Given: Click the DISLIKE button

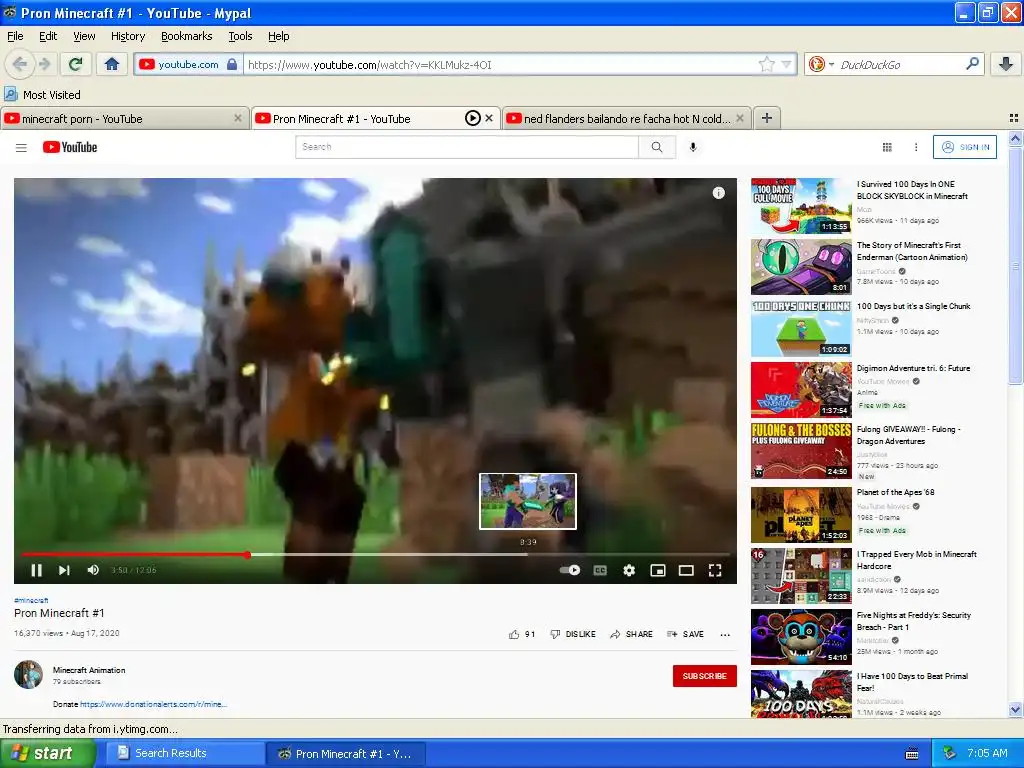Looking at the screenshot, I should (573, 634).
